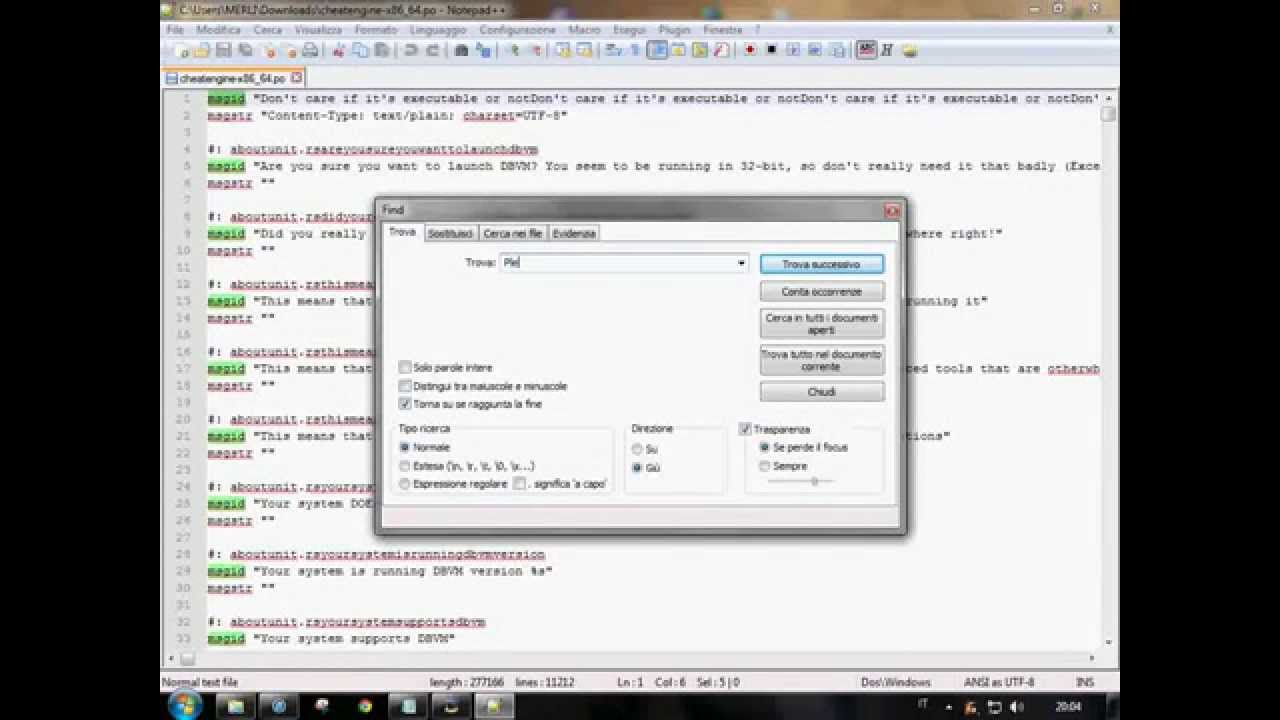Image resolution: width=1280 pixels, height=720 pixels.
Task: Click 'Dos\Windows' in status bar
Action: coord(895,682)
